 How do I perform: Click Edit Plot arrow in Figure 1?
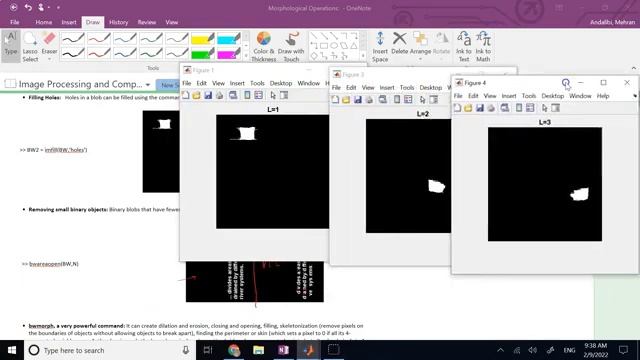[x=273, y=96]
